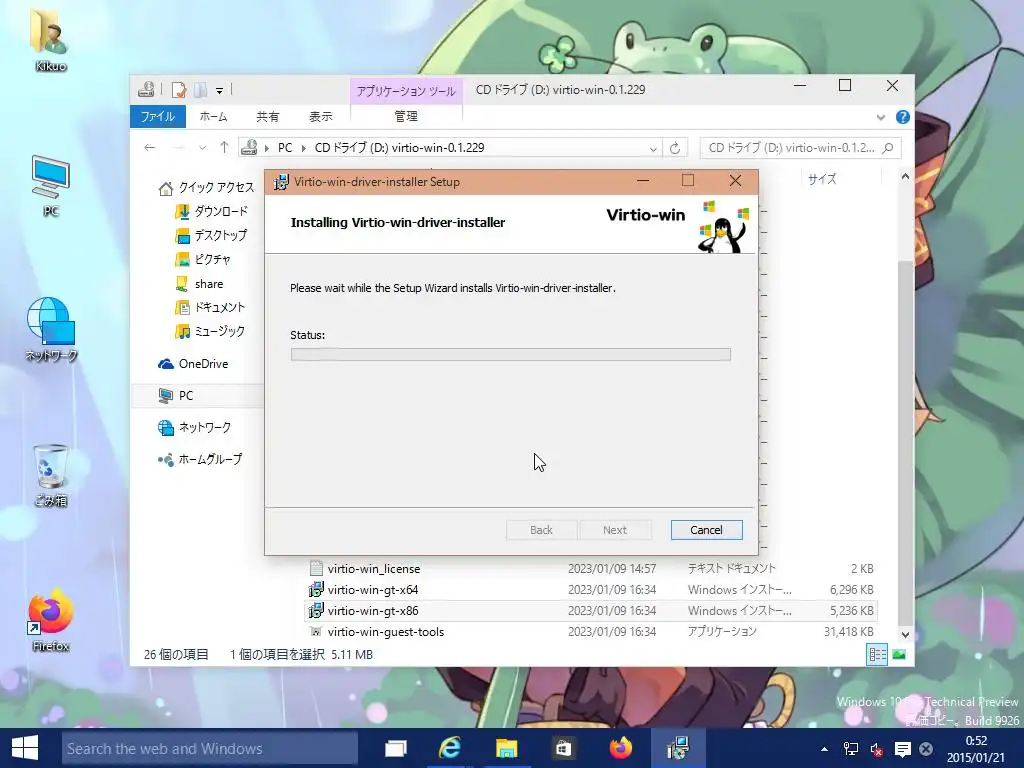This screenshot has height=768, width=1024.
Task: Launch Internet Explorer from the taskbar
Action: (x=450, y=748)
